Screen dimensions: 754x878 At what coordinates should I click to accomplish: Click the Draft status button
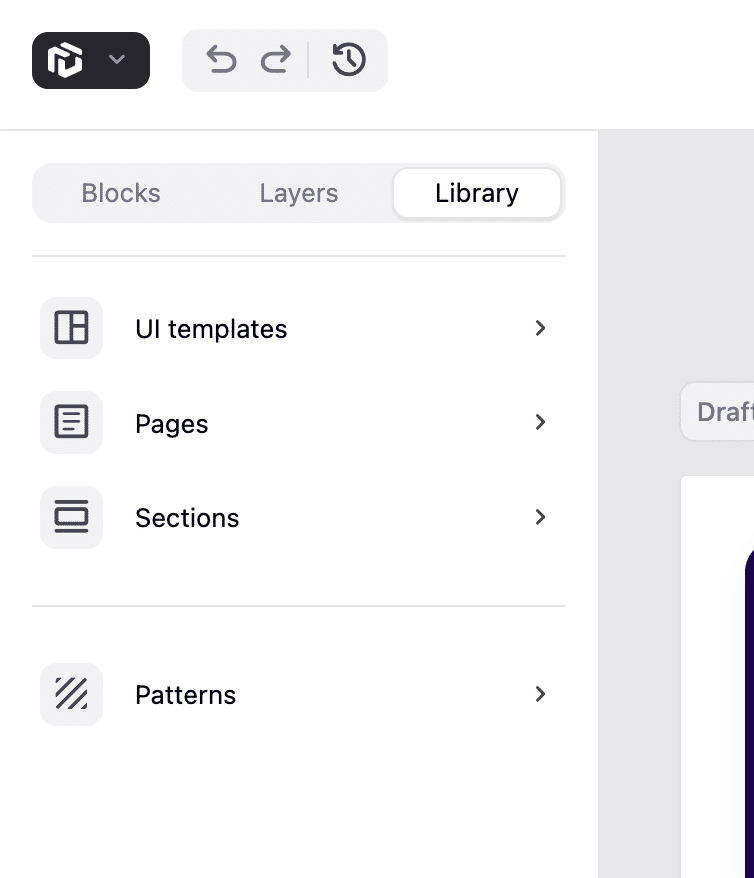coord(718,411)
